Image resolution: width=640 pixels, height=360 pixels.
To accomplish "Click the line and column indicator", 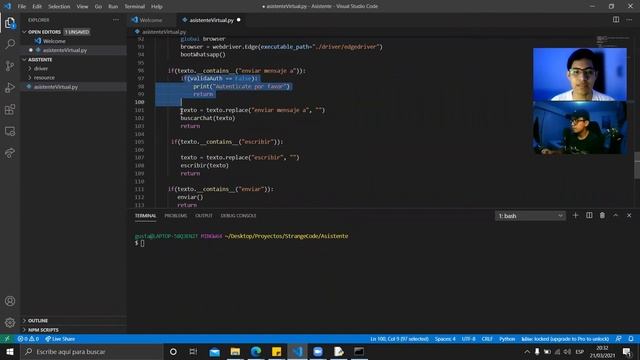I will [400, 339].
